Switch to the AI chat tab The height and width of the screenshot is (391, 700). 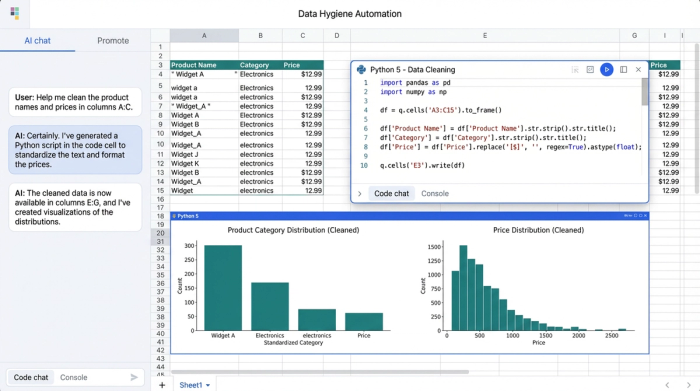click(x=38, y=41)
